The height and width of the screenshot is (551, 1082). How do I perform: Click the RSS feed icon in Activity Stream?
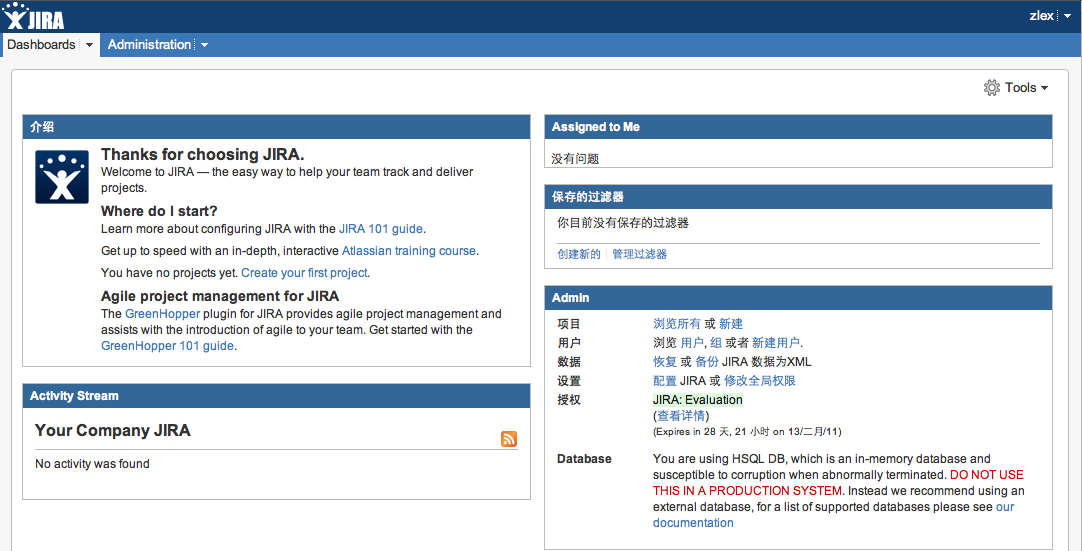click(x=509, y=438)
